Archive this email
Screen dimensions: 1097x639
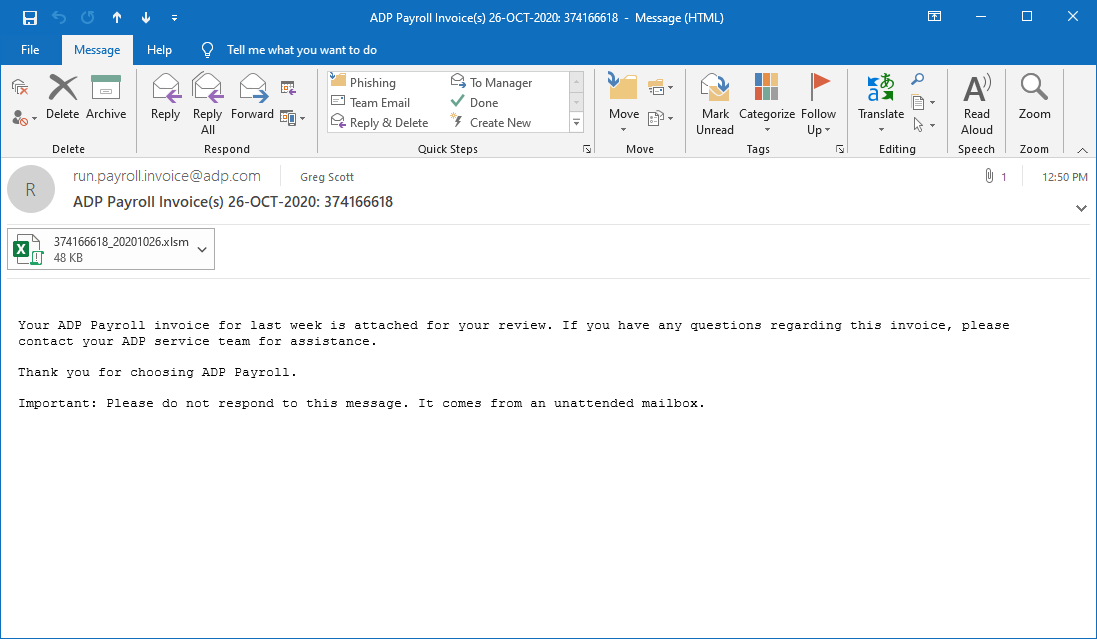tap(106, 100)
